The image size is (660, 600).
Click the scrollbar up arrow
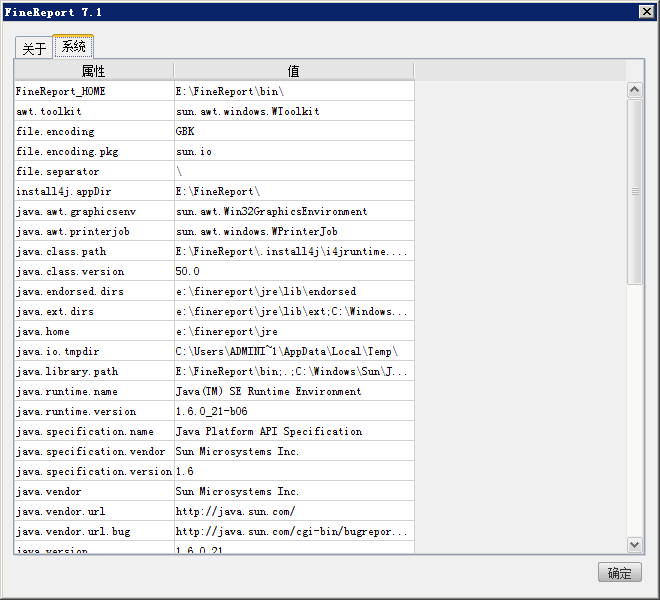pyautogui.click(x=634, y=90)
